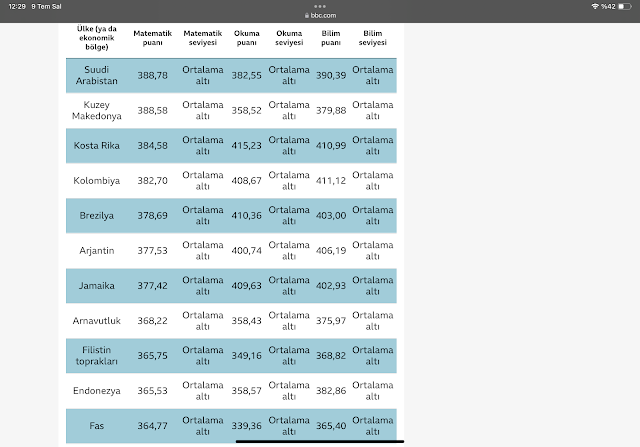Tap the bbc.com address text
Screen dimensions: 640x447
coord(324,17)
